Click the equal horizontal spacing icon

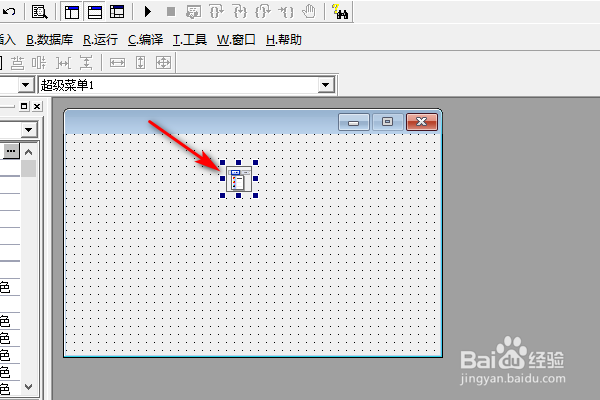point(64,63)
